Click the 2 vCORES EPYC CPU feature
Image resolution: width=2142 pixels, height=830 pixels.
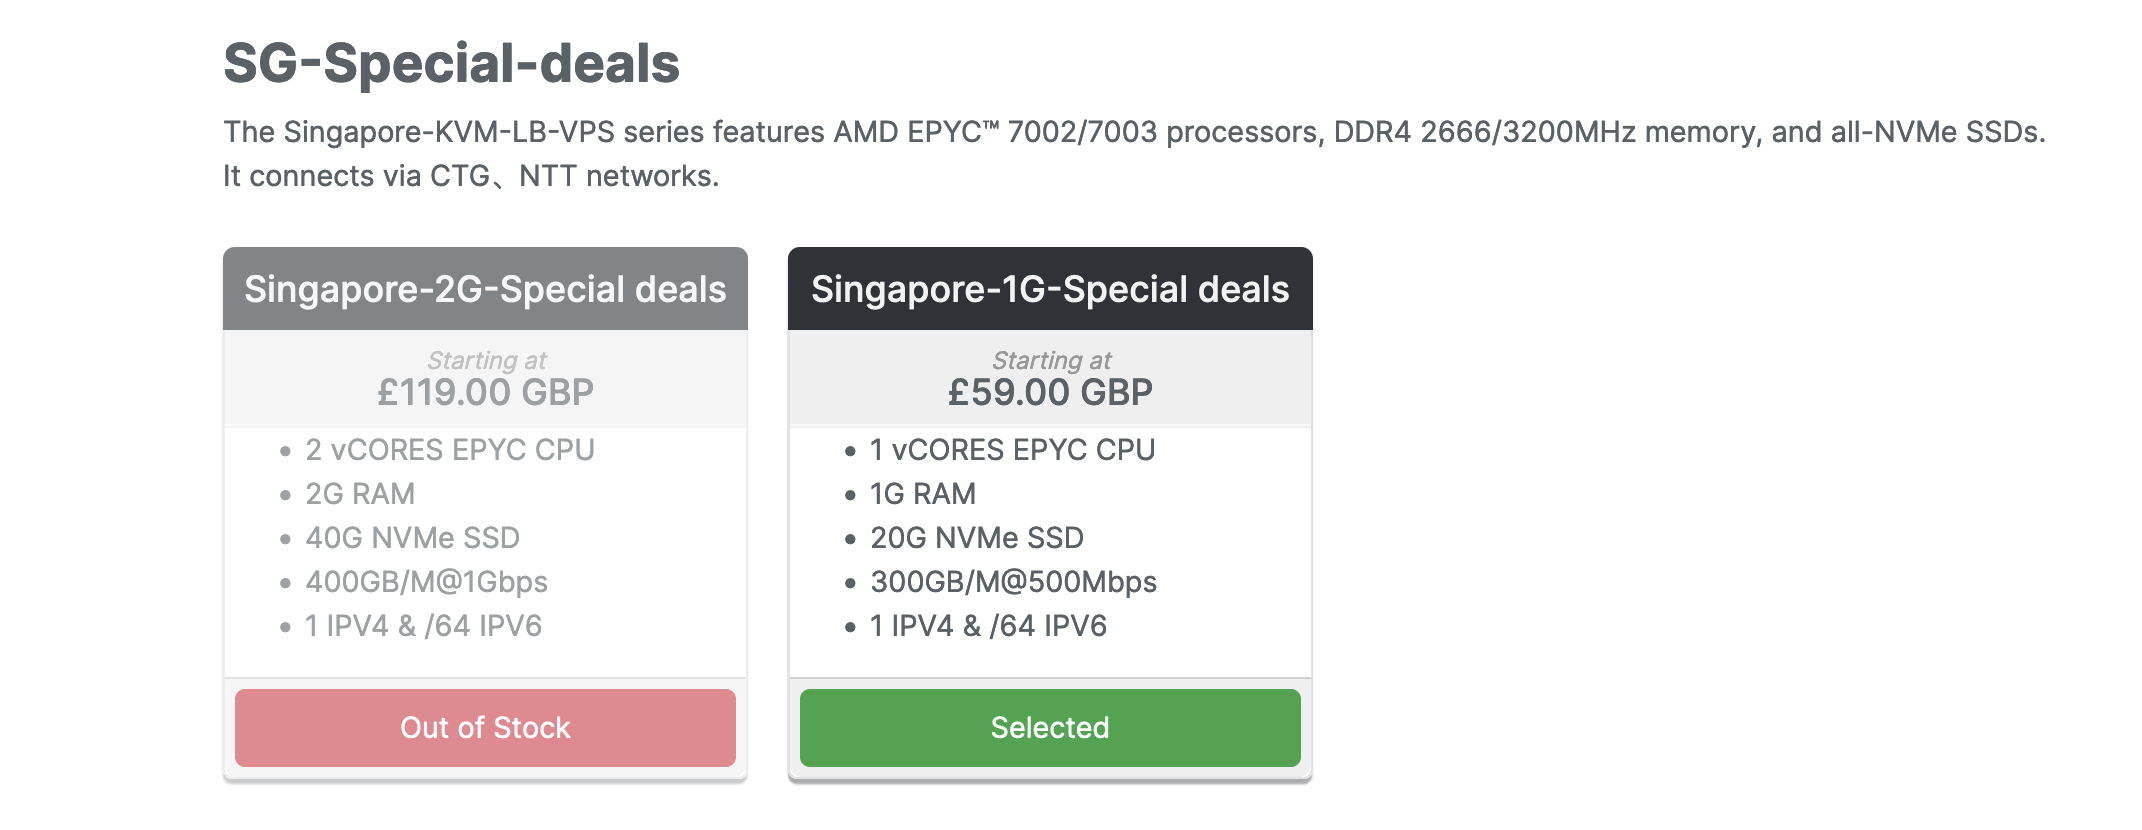(x=450, y=450)
